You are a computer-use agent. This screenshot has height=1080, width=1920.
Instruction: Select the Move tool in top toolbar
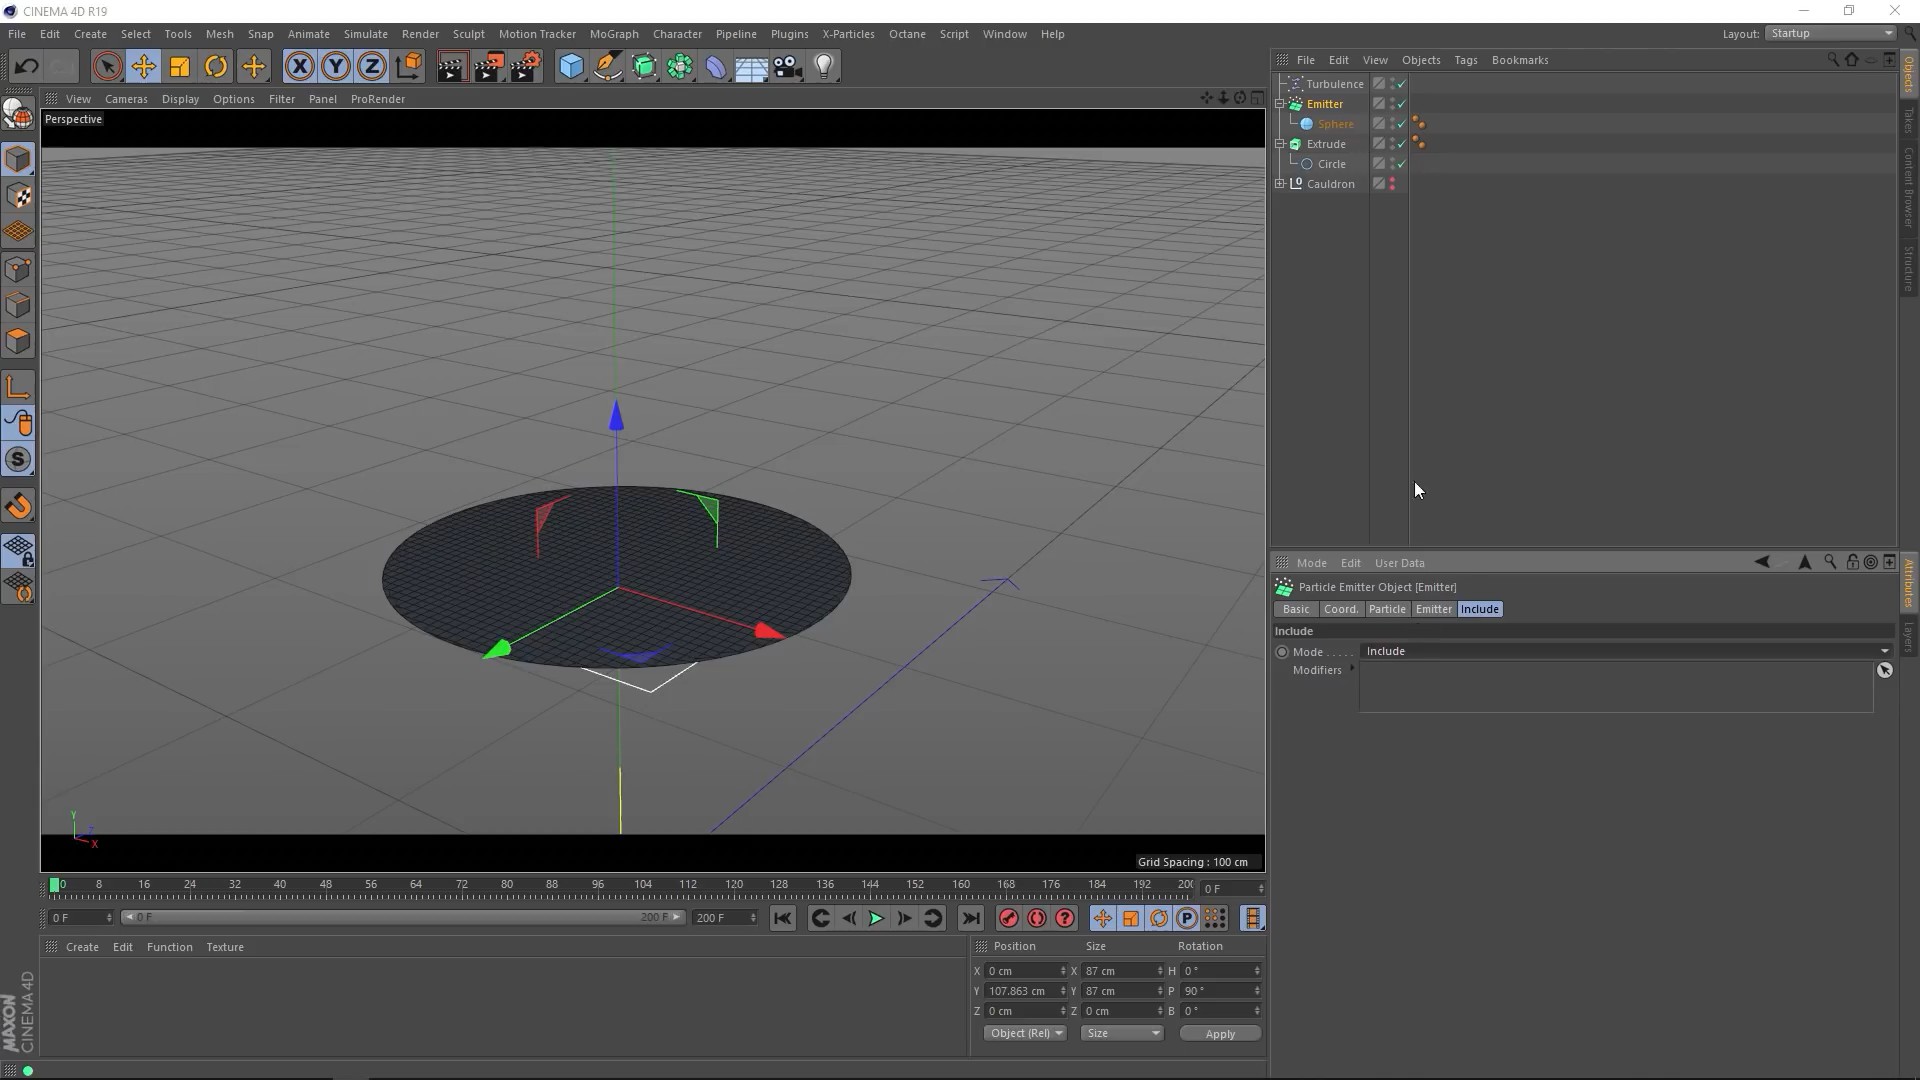(x=143, y=67)
